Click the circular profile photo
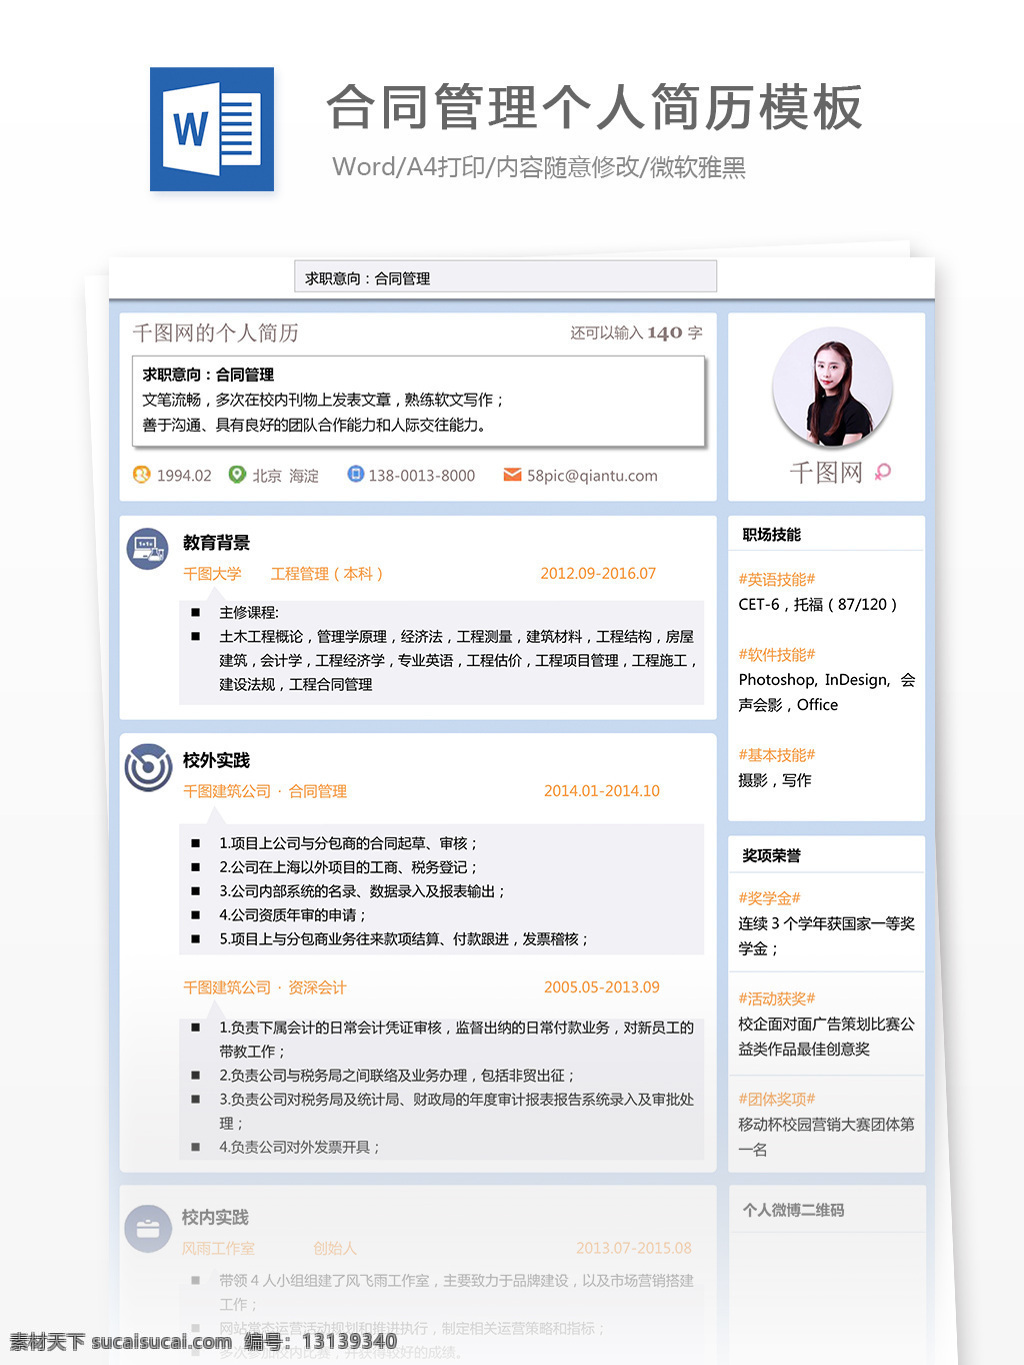The width and height of the screenshot is (1024, 1365). point(832,387)
